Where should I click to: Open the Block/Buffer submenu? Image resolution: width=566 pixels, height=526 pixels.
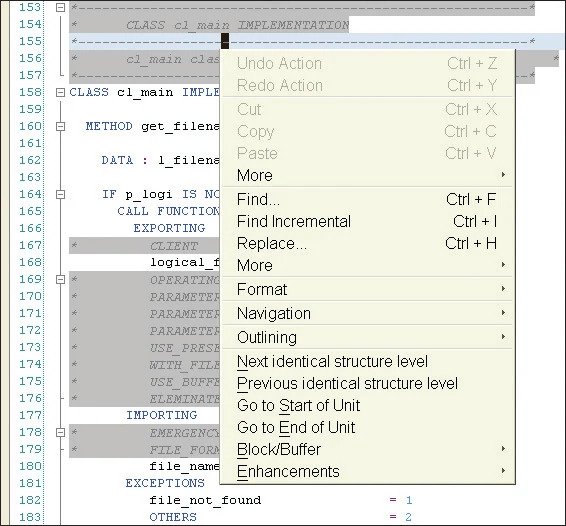pos(367,449)
